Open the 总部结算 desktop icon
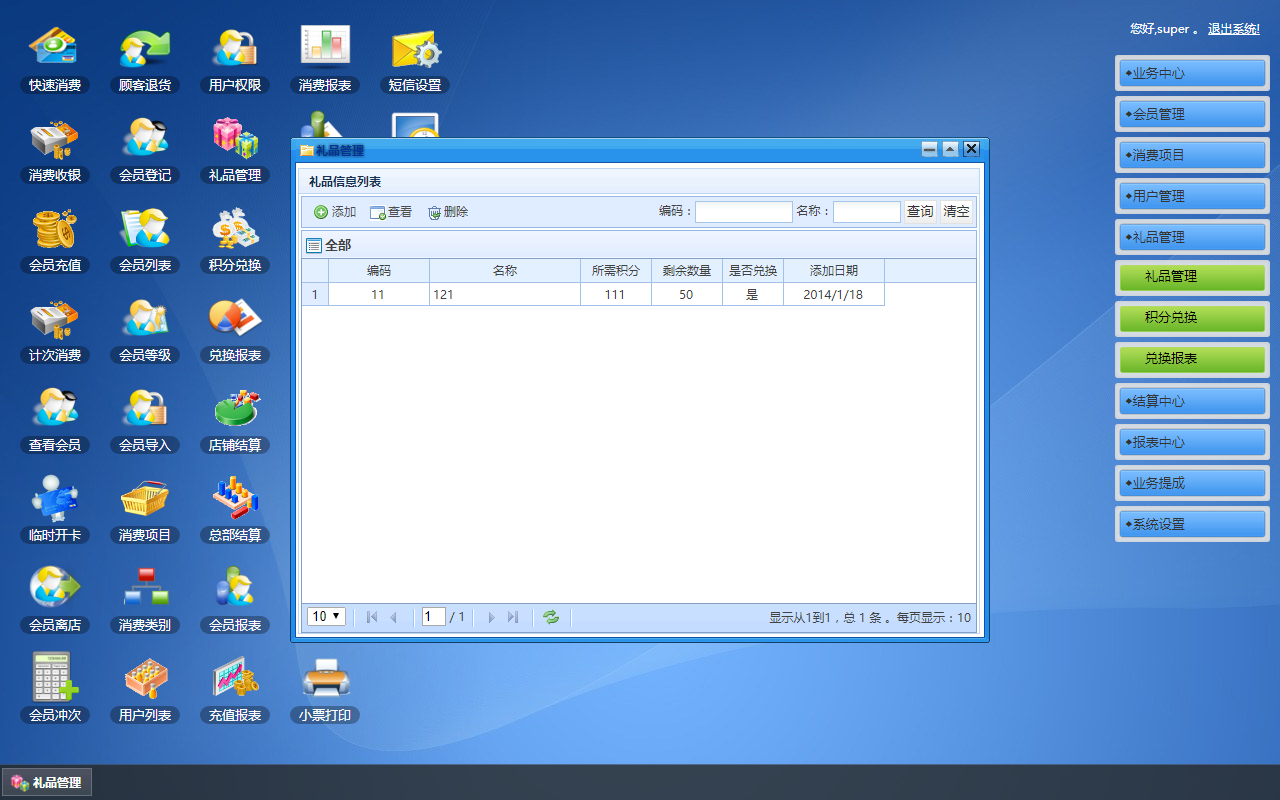The height and width of the screenshot is (800, 1280). [x=235, y=510]
